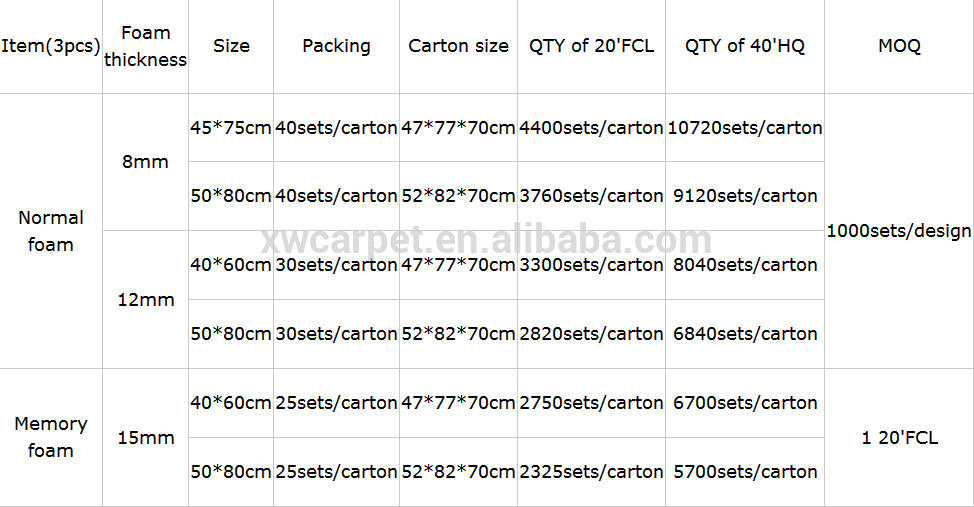The height and width of the screenshot is (507, 974).
Task: Select the 1000sets/design MOQ cell
Action: pyautogui.click(x=899, y=231)
